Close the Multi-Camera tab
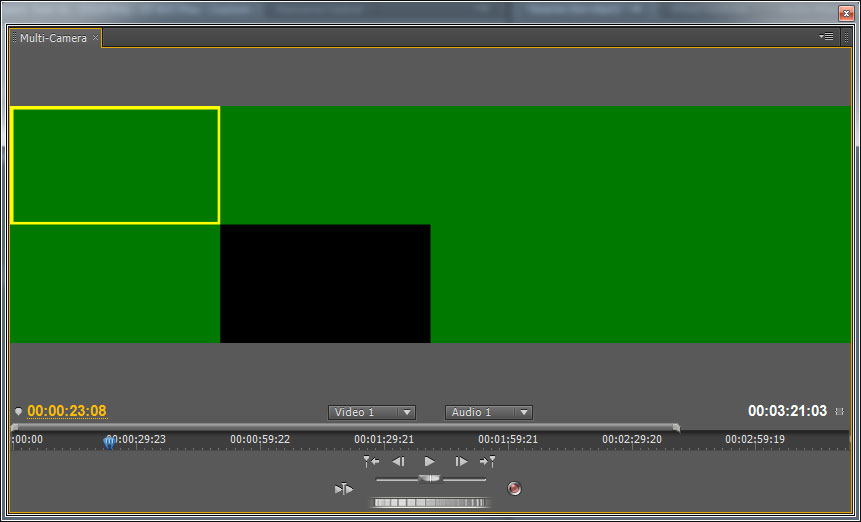Screen dimensions: 861x522 (x=96, y=38)
